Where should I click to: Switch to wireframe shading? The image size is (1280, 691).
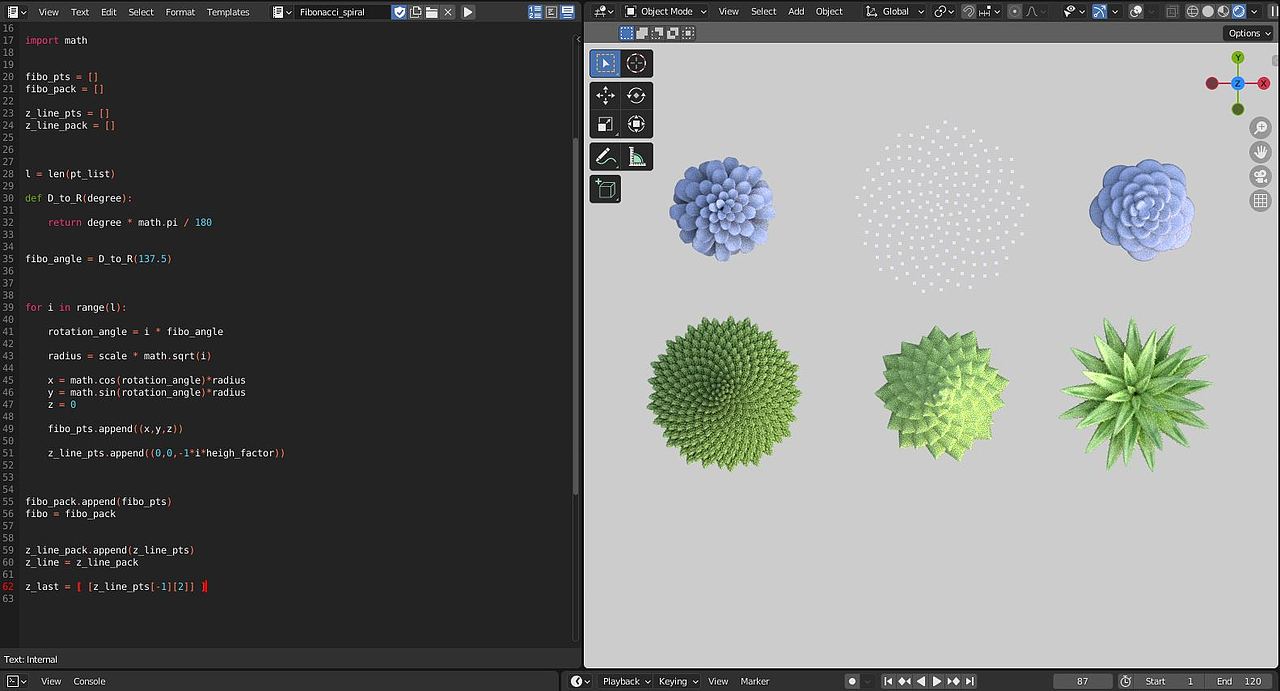tap(1192, 11)
